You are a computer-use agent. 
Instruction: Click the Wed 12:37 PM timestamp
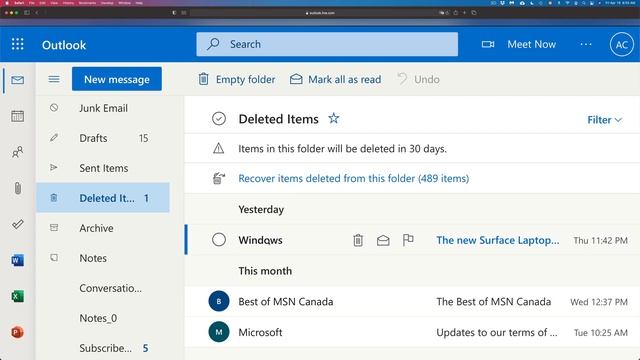[599, 302]
